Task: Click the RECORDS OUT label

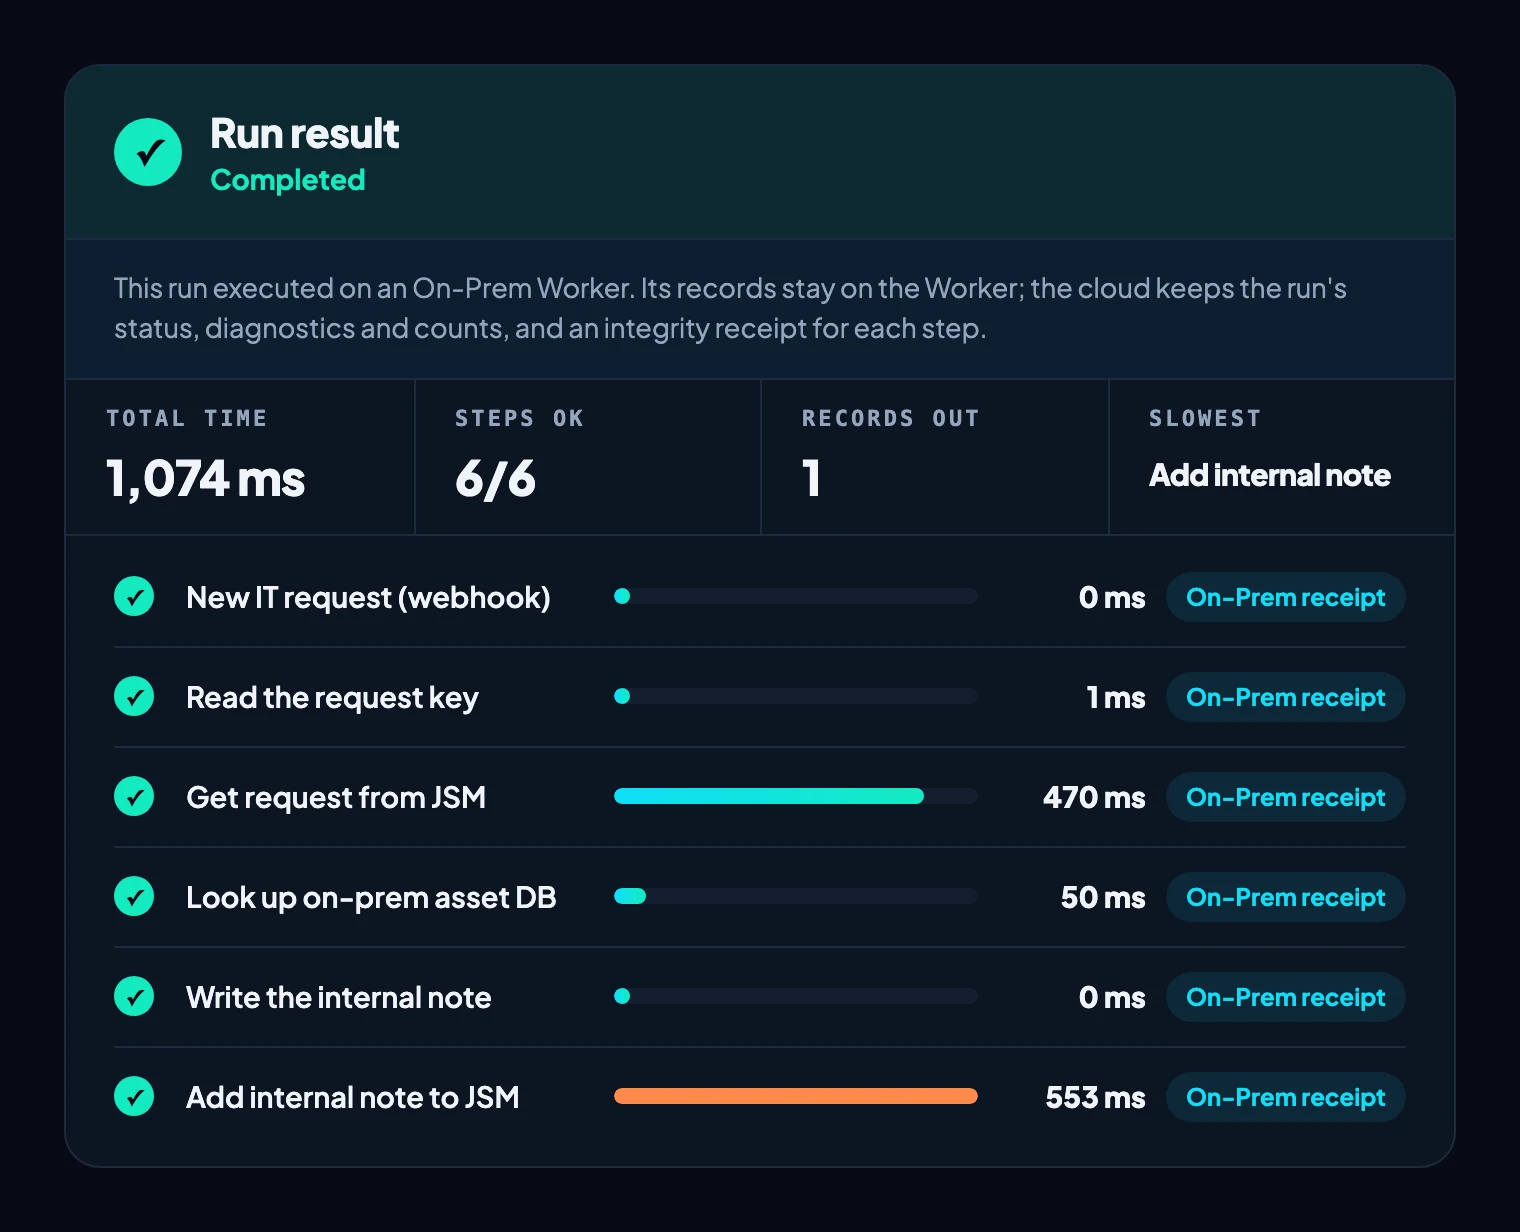Action: (890, 418)
